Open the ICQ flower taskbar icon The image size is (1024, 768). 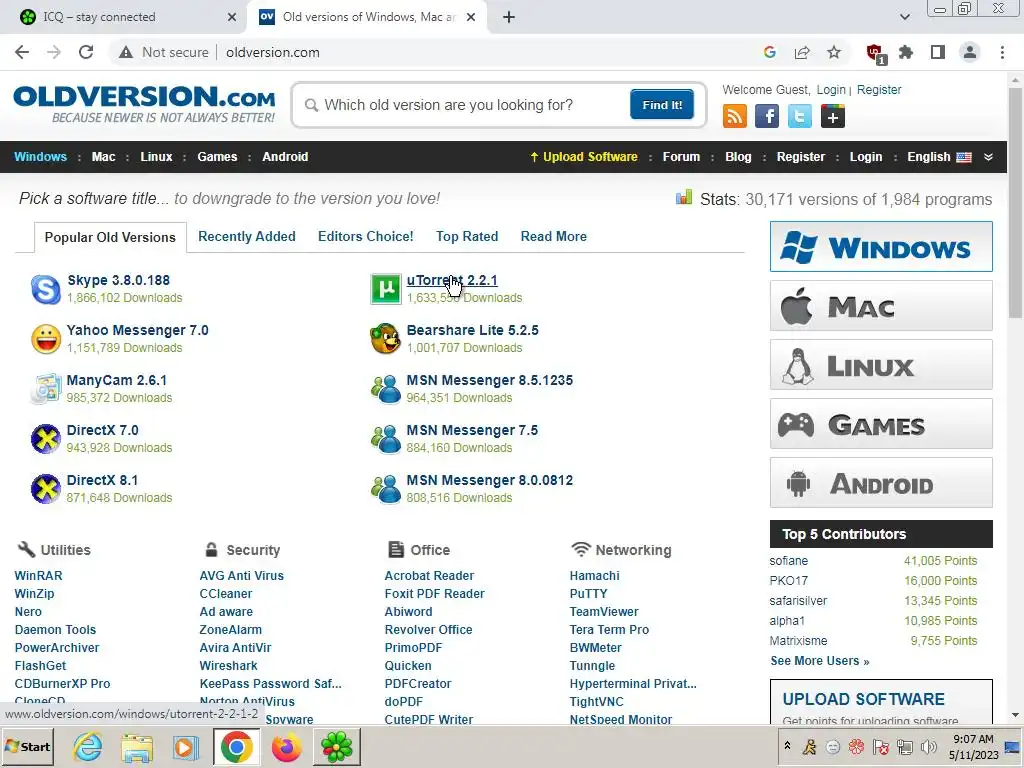(x=337, y=746)
